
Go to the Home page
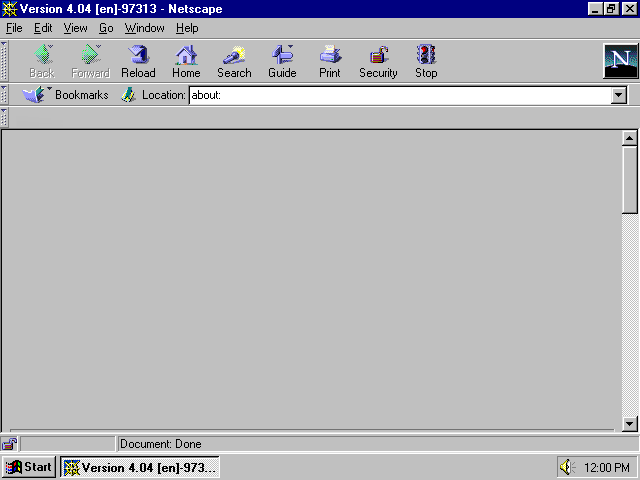(186, 61)
